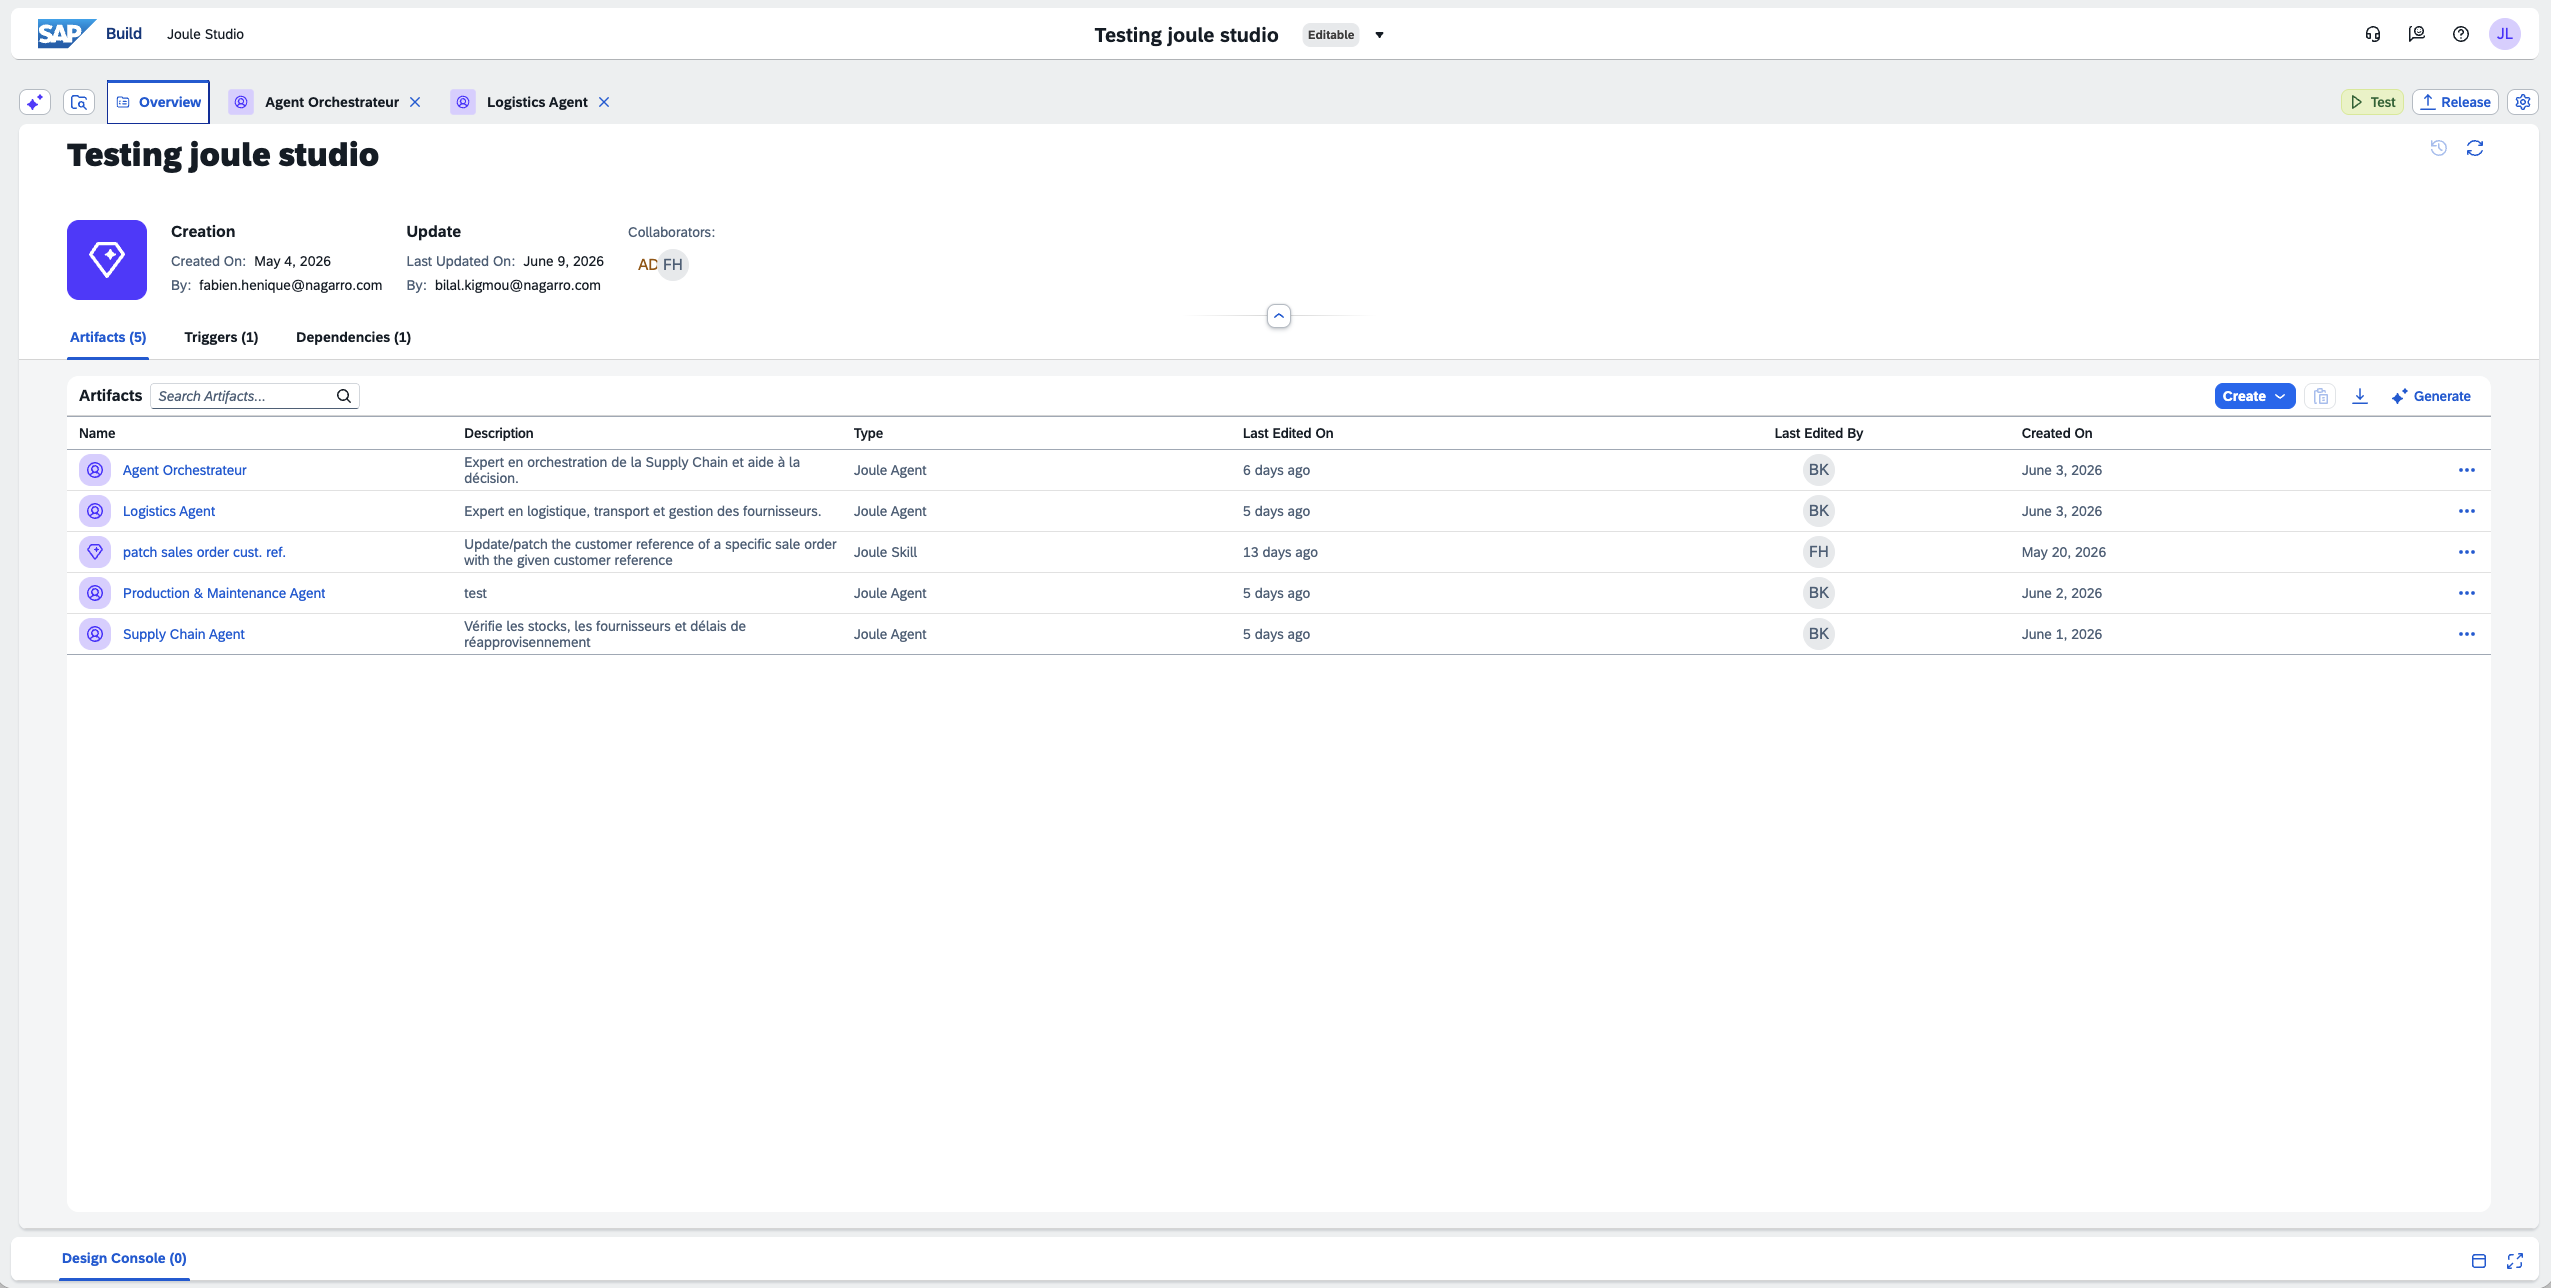Click the patch sales order skill icon
The height and width of the screenshot is (1288, 2551).
[95, 552]
